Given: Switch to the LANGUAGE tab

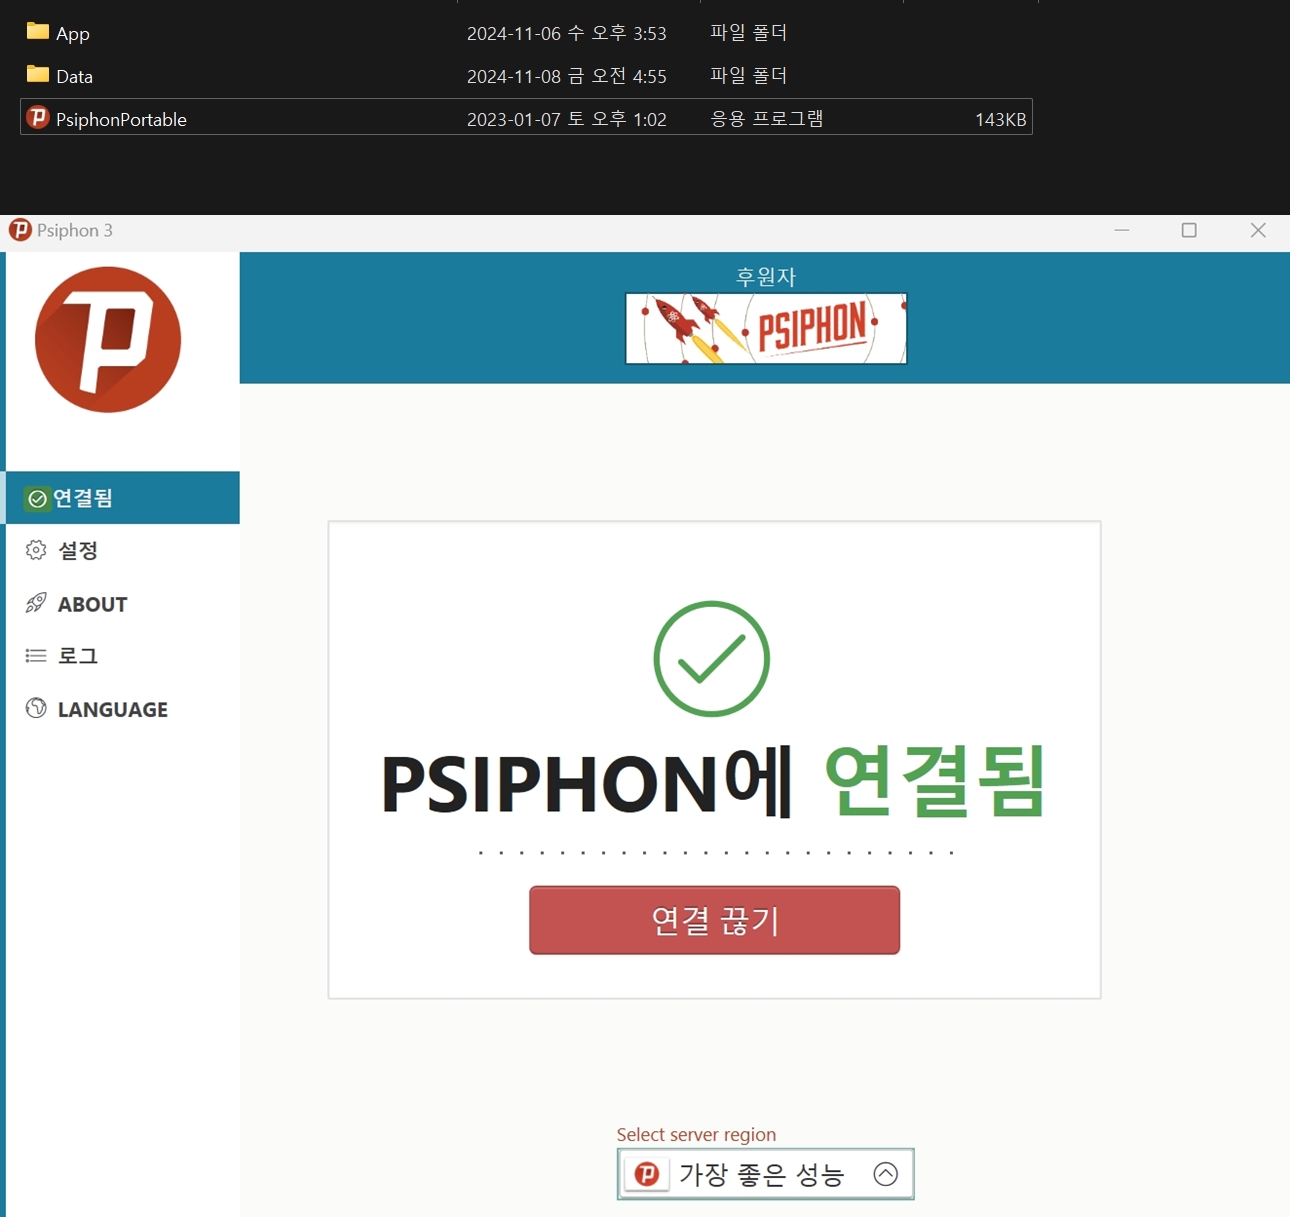Looking at the screenshot, I should click(x=122, y=709).
